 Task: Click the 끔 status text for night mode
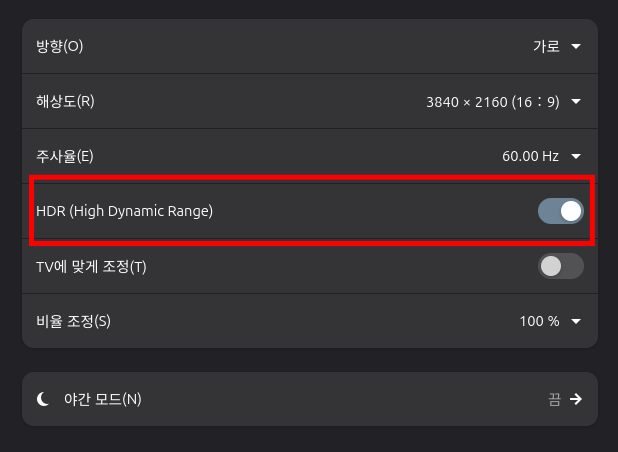coord(554,400)
